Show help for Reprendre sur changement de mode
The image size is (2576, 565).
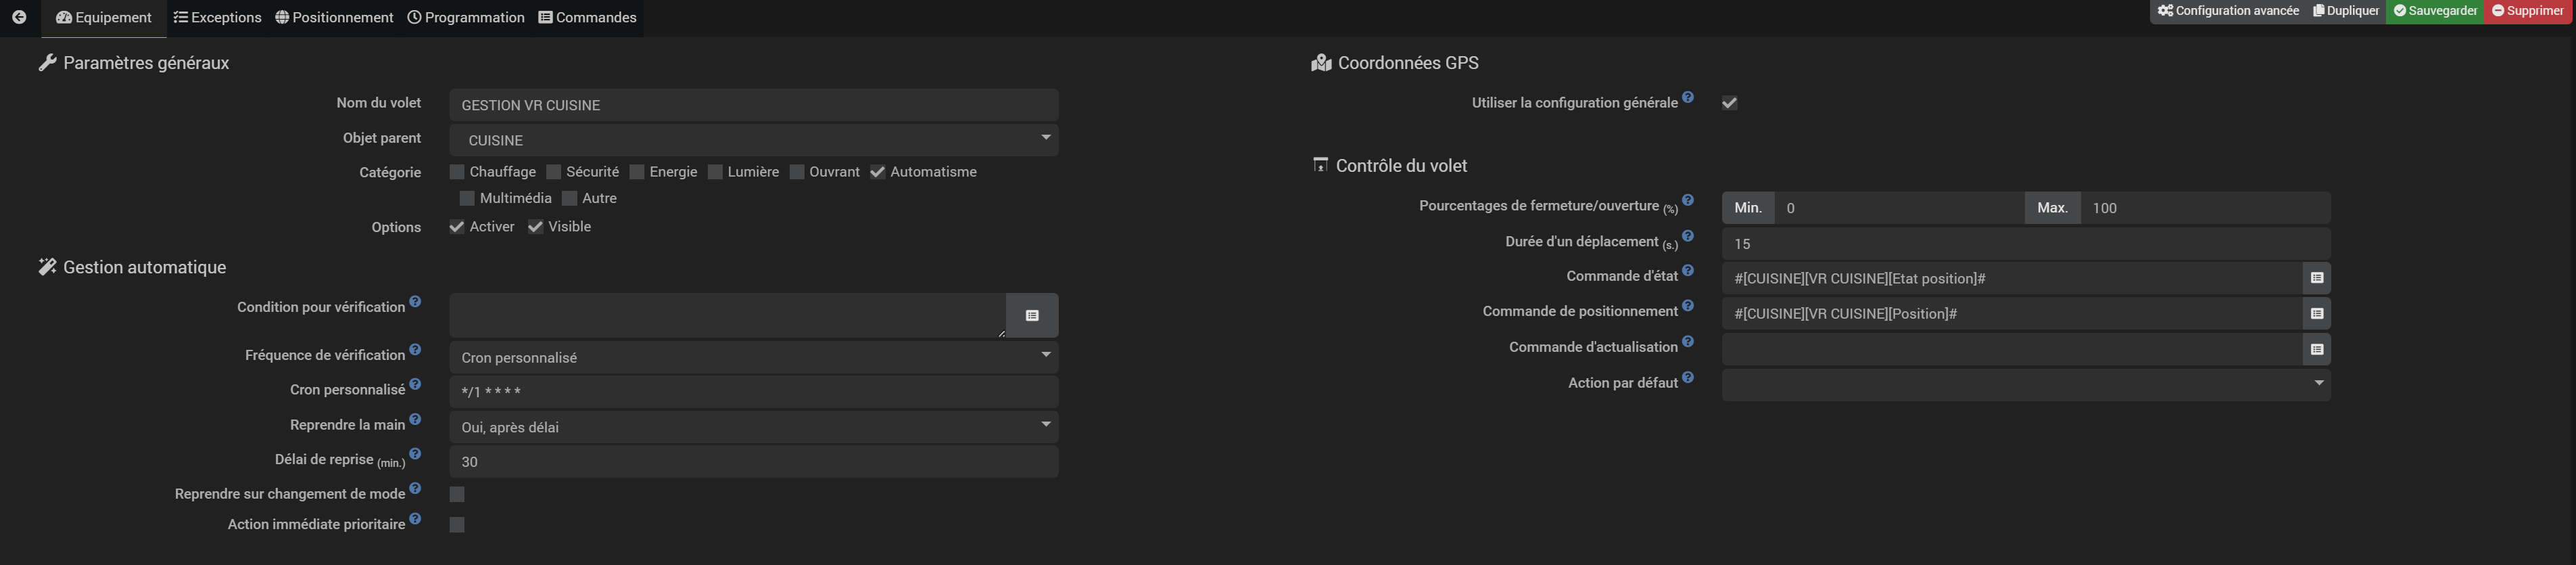pos(415,488)
